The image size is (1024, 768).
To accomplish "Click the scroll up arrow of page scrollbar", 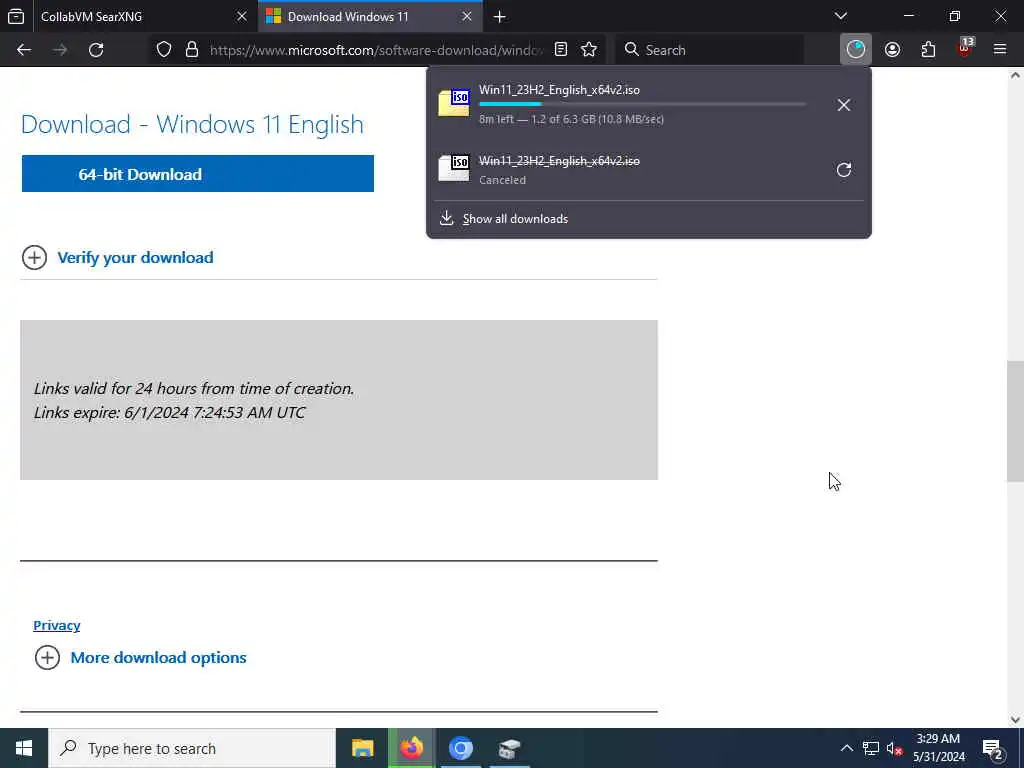I will pyautogui.click(x=1015, y=76).
